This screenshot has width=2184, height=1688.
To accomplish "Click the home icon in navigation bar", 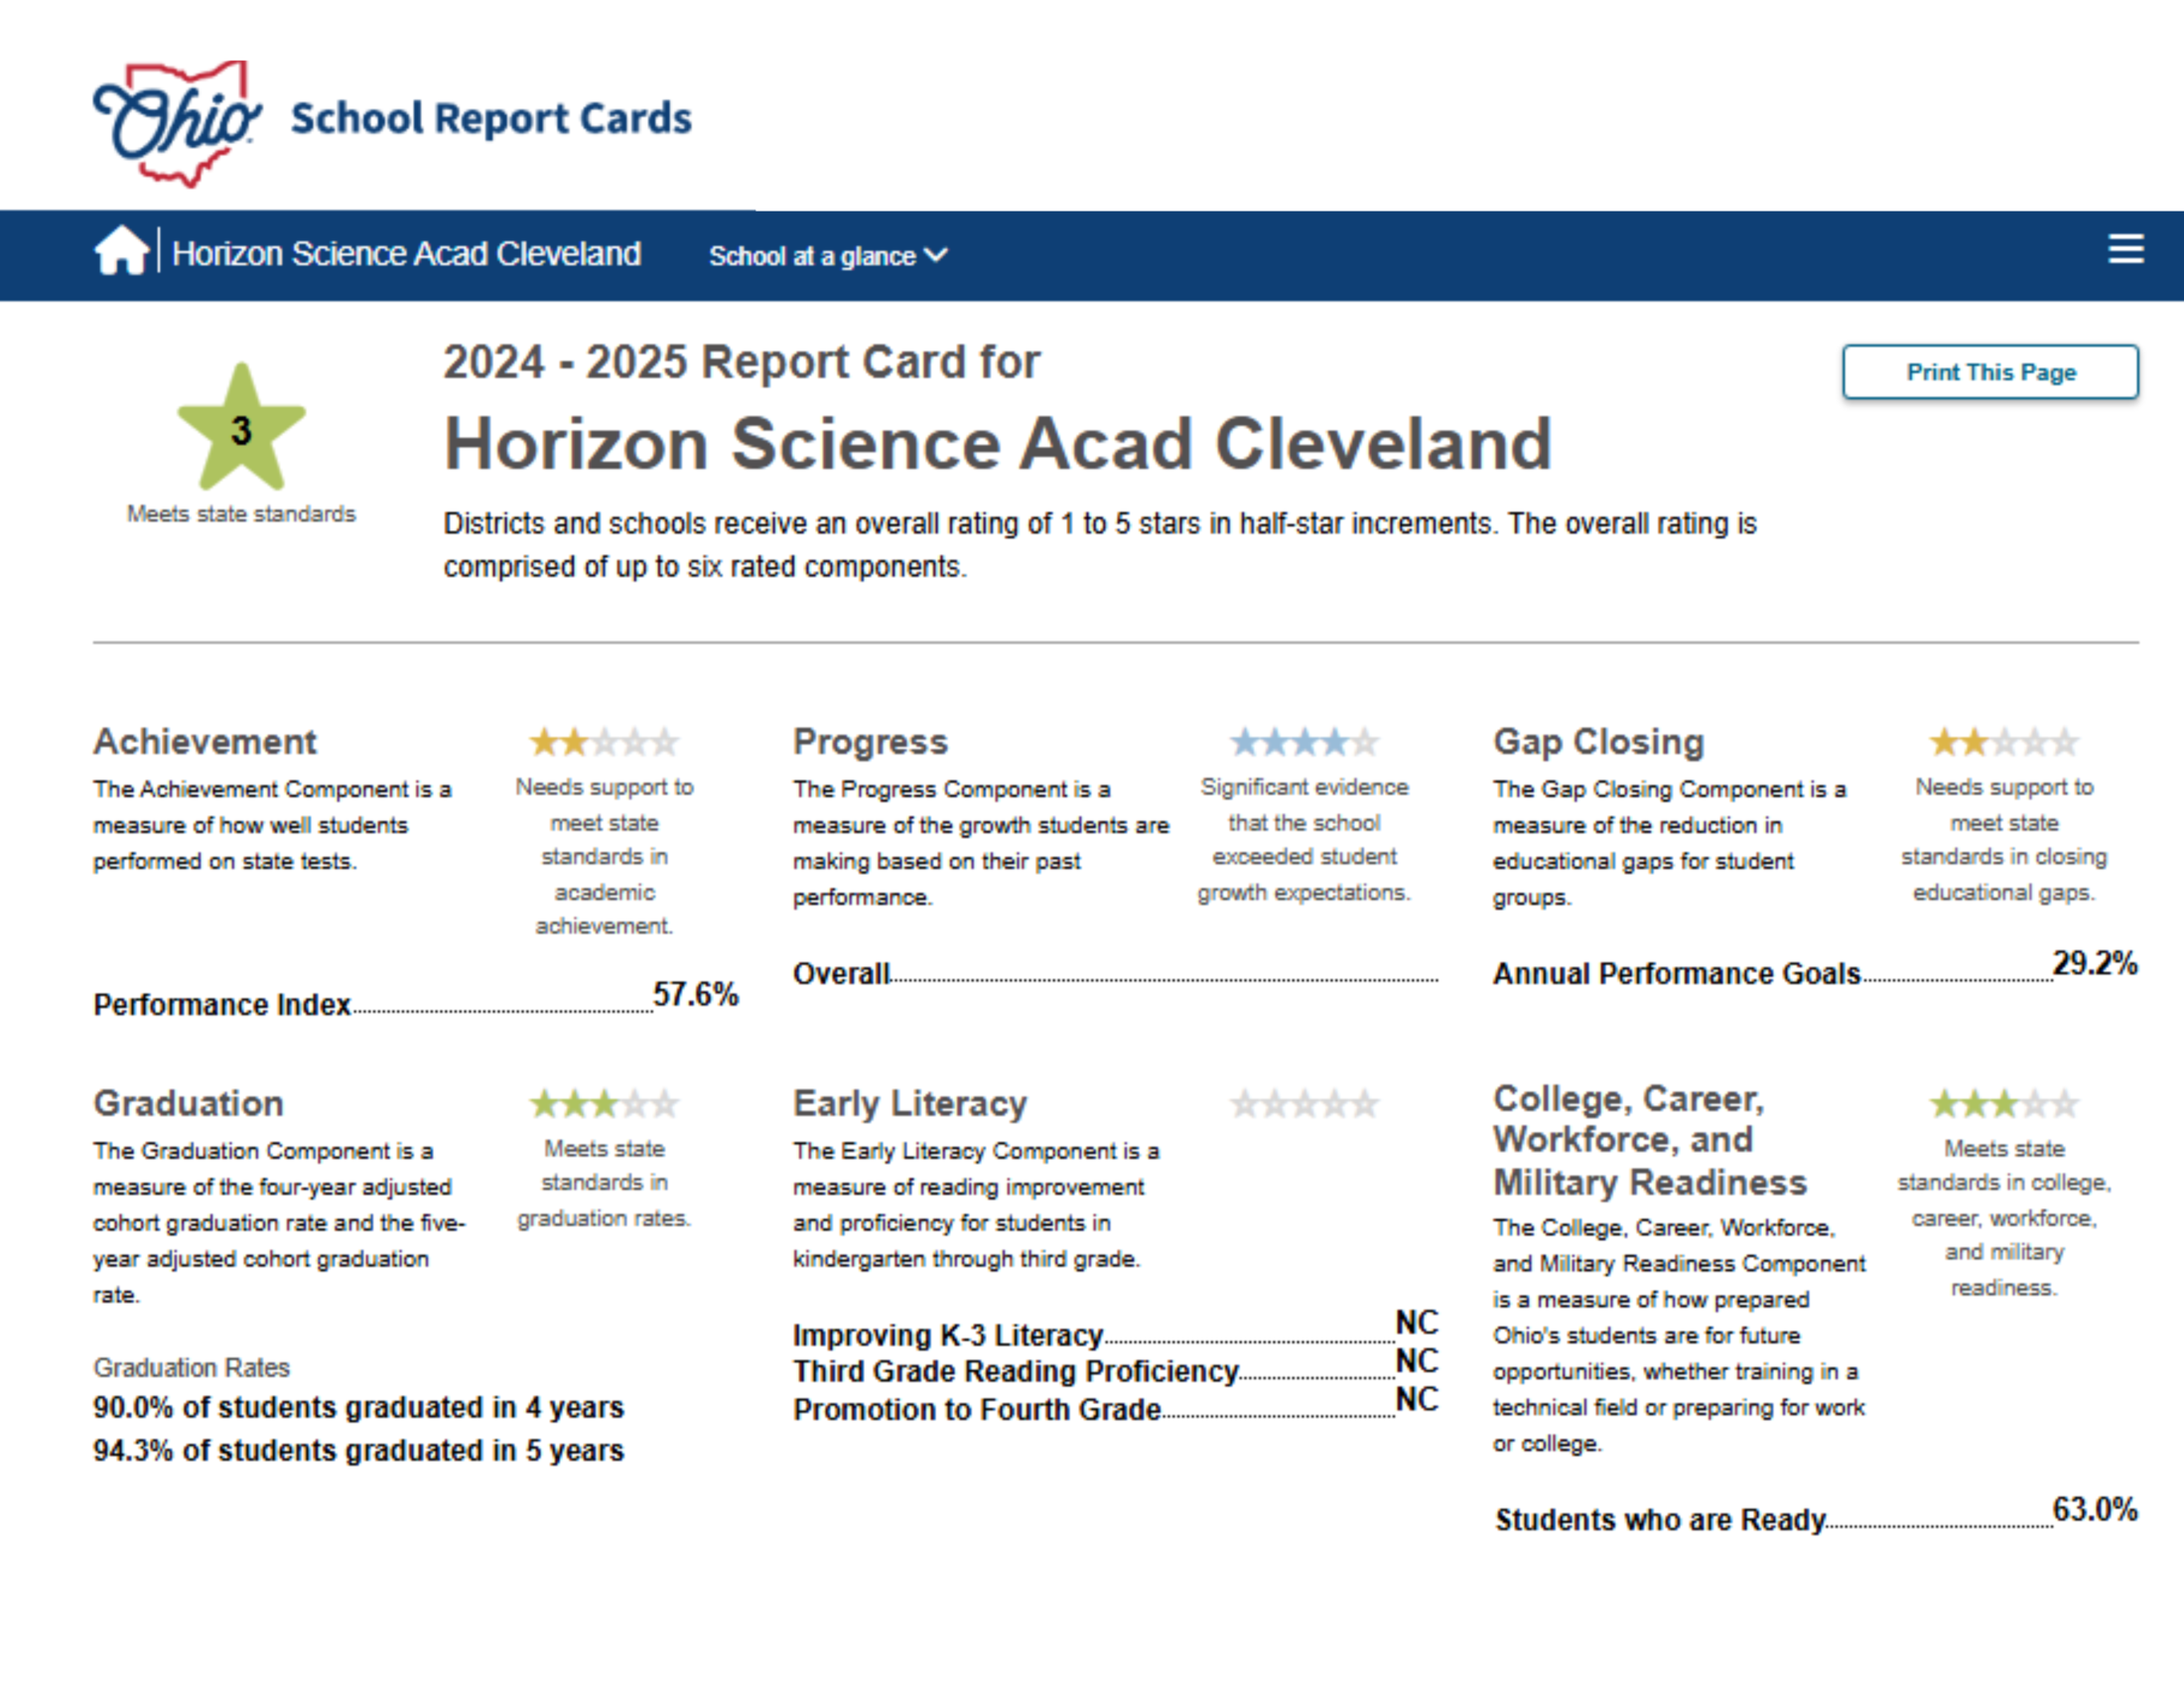I will tap(121, 251).
